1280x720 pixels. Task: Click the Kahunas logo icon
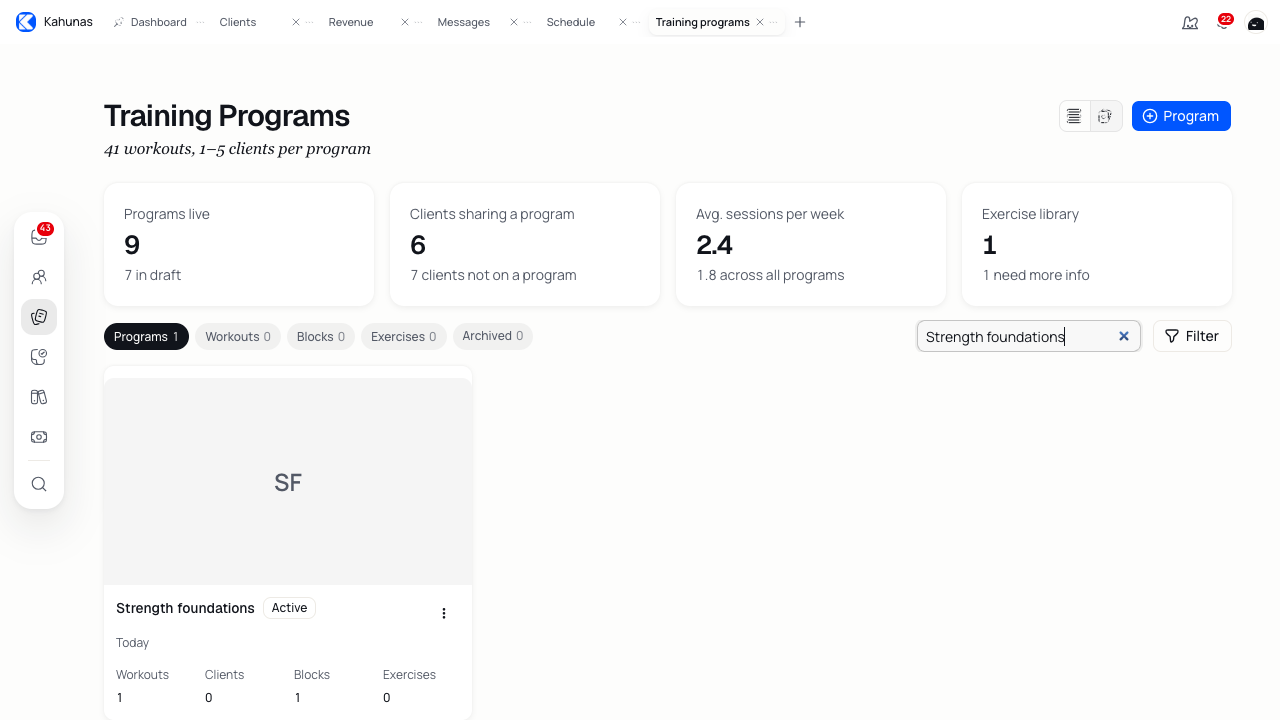26,22
